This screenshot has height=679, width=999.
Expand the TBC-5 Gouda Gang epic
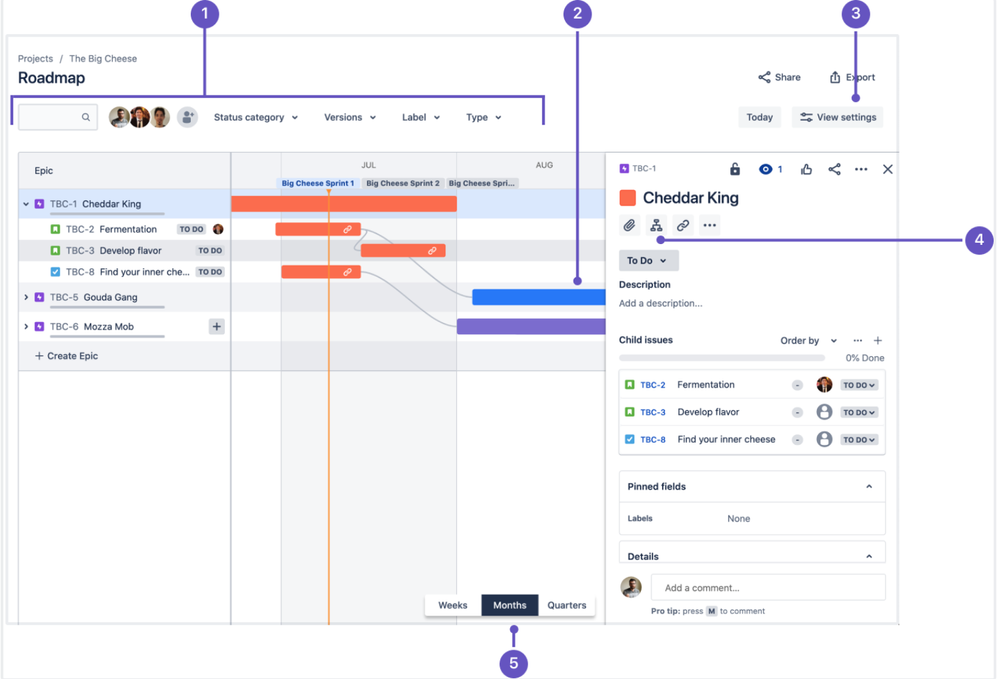pyautogui.click(x=26, y=297)
